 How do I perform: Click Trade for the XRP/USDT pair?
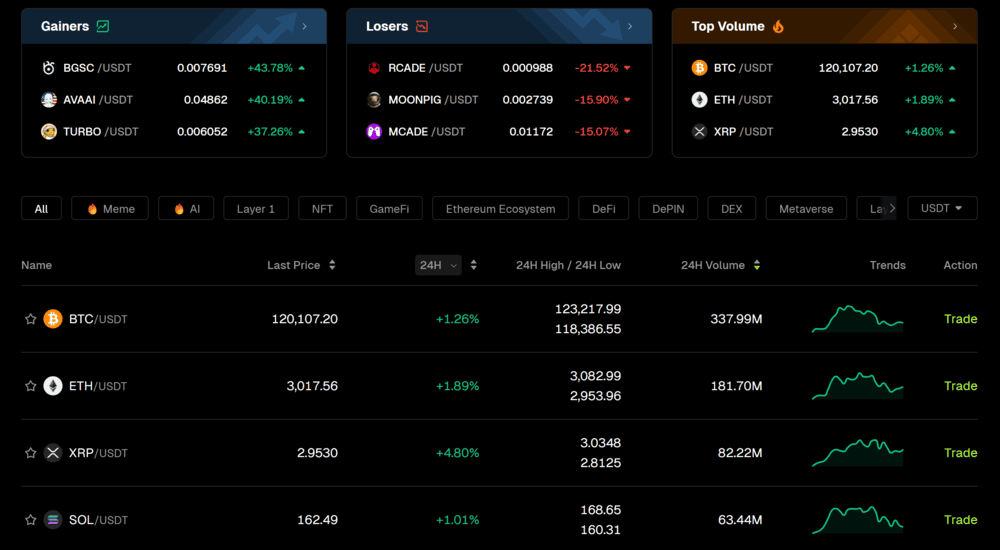pos(960,453)
